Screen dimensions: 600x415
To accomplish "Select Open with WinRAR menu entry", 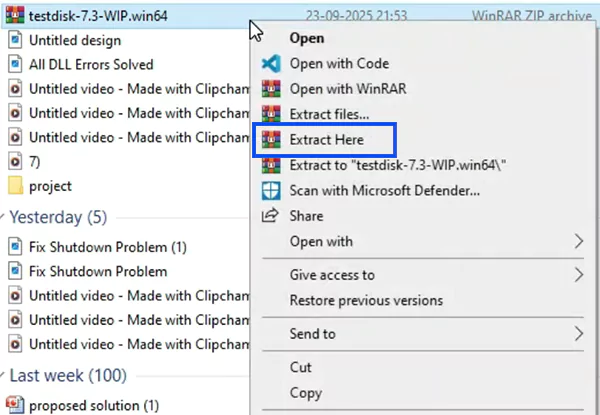I will [348, 89].
